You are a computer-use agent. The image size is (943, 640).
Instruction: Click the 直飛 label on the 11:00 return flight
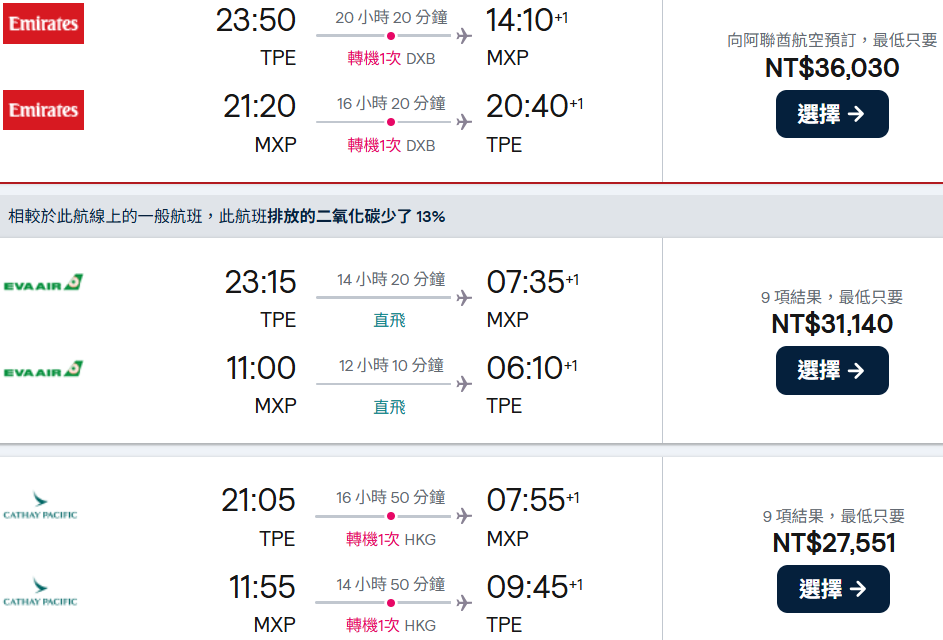[390, 406]
